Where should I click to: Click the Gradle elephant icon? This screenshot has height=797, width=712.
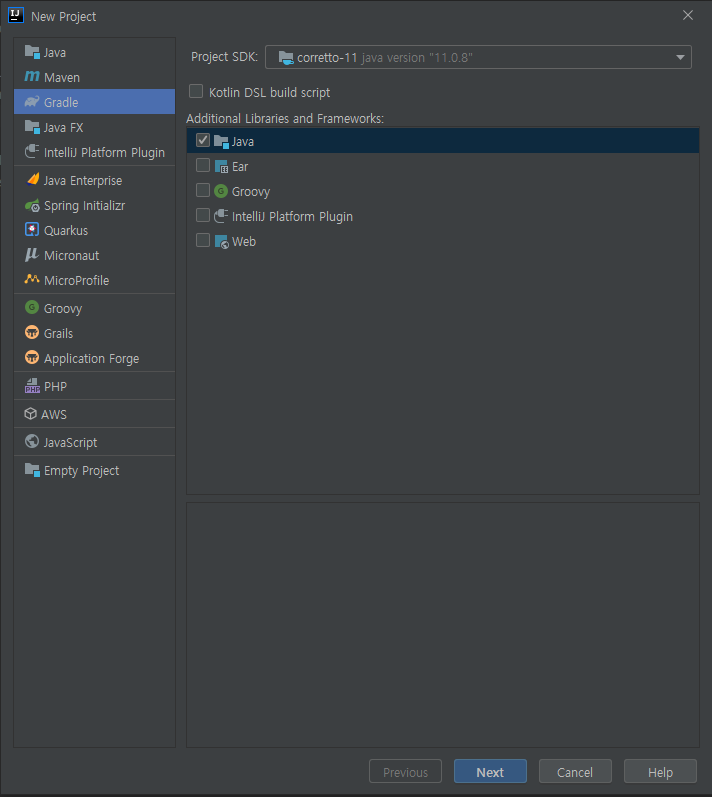pyautogui.click(x=32, y=102)
